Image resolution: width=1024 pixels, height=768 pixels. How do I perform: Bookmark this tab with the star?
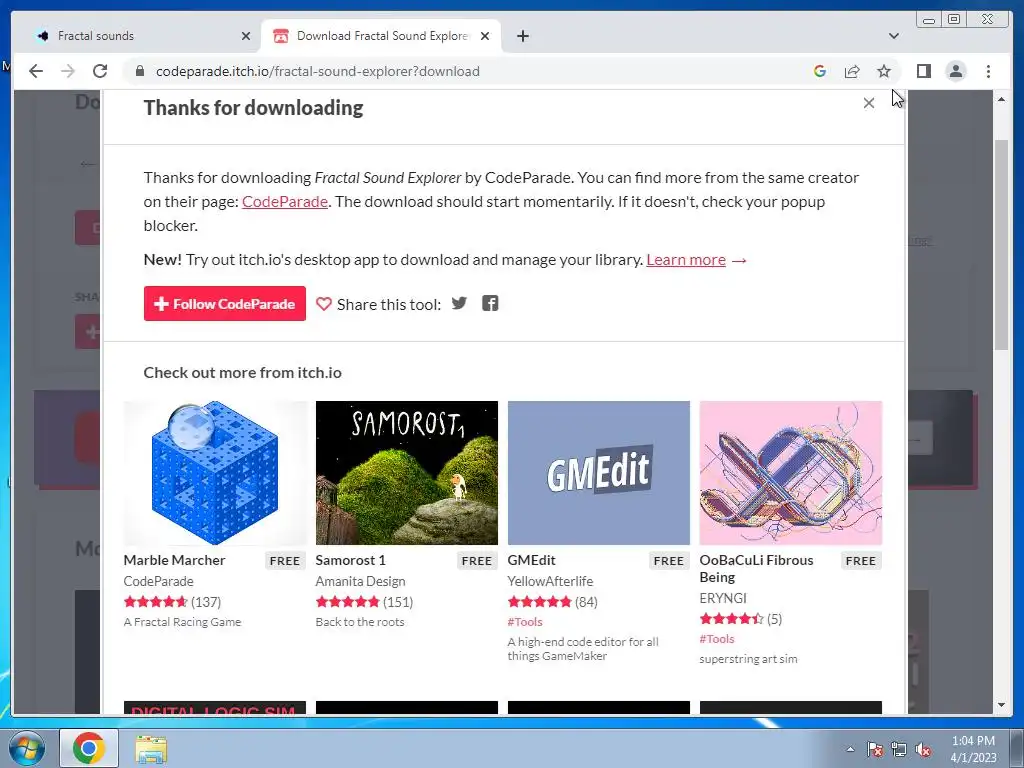pyautogui.click(x=884, y=71)
